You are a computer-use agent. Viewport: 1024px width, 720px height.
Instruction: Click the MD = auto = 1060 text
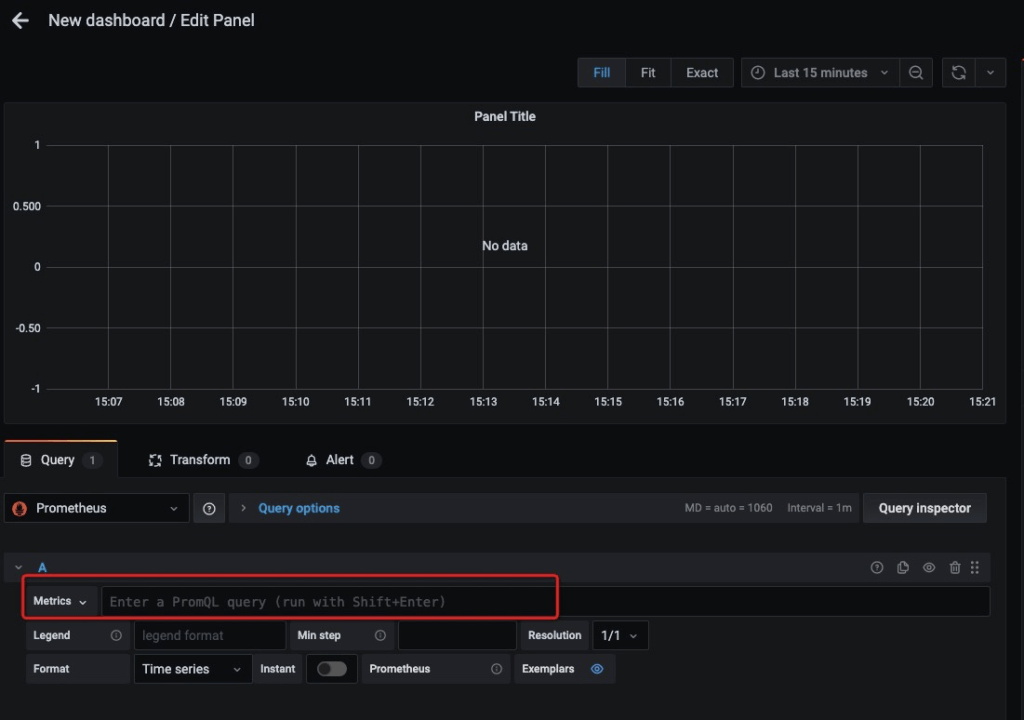[728, 508]
